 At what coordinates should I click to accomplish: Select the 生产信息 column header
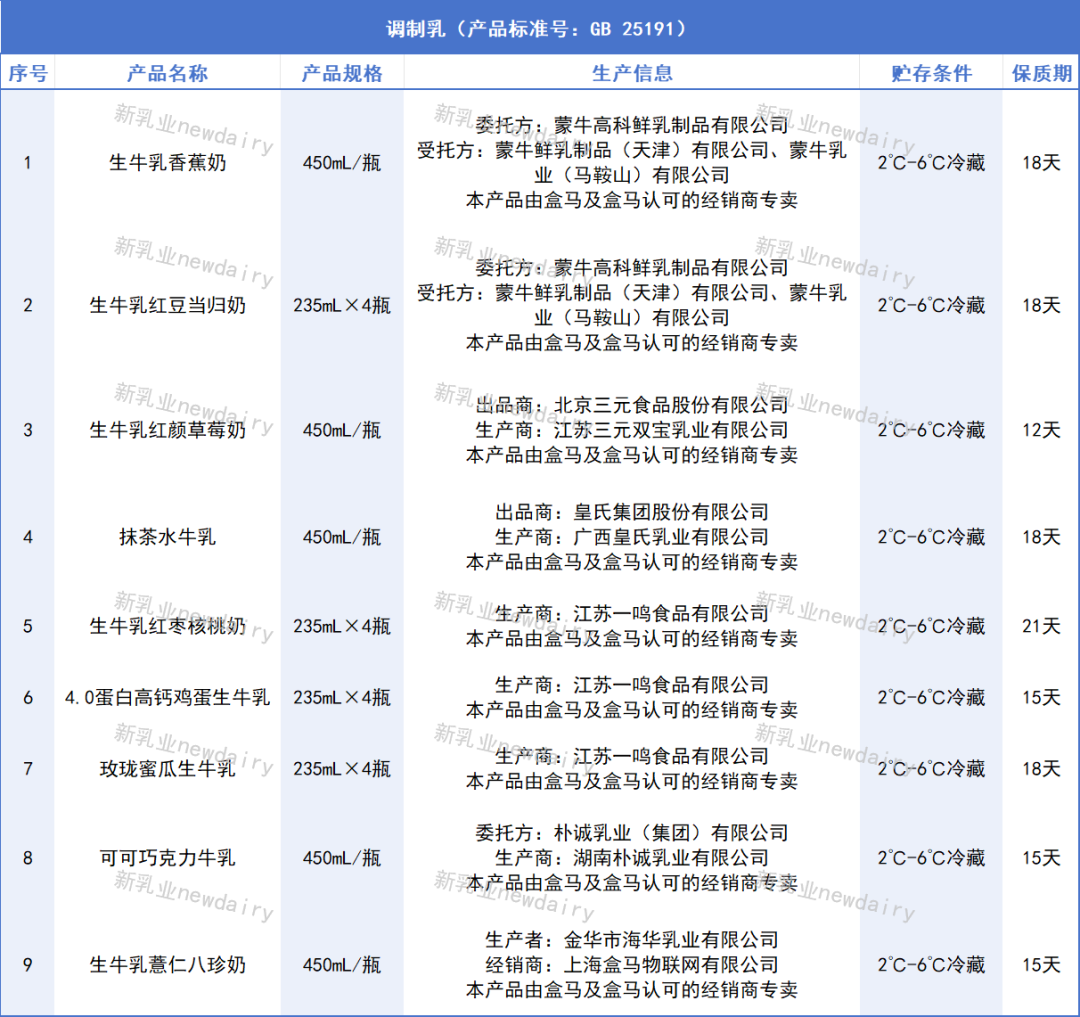pos(632,73)
